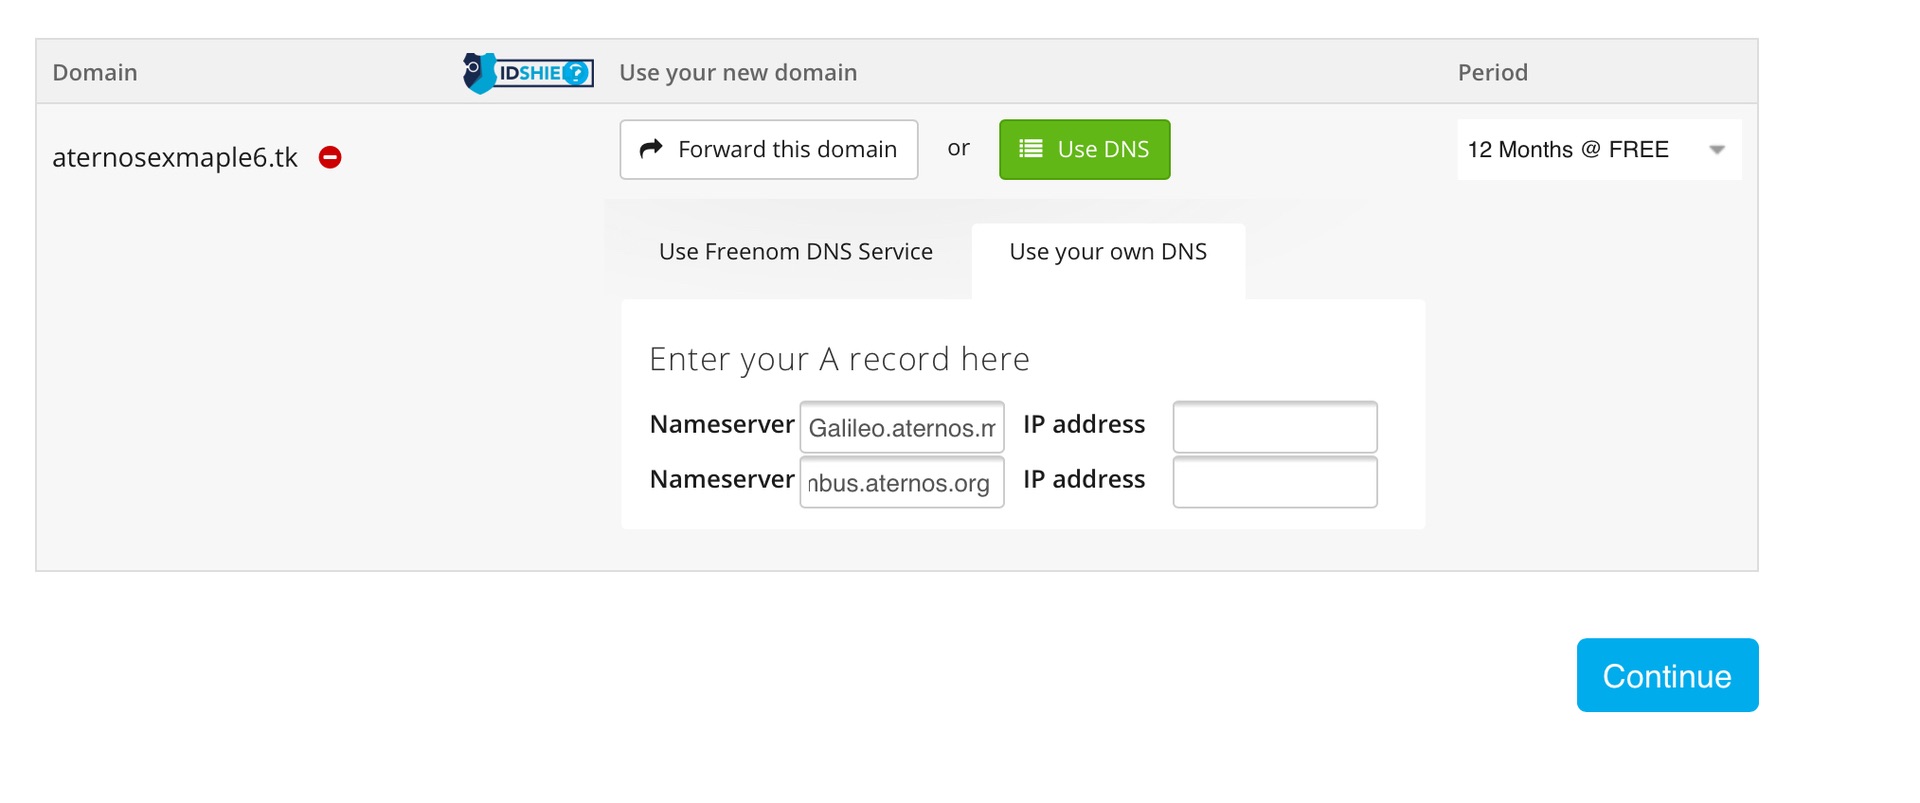
Task: Click the aternosexmaple6.tk domain name
Action: (x=175, y=158)
